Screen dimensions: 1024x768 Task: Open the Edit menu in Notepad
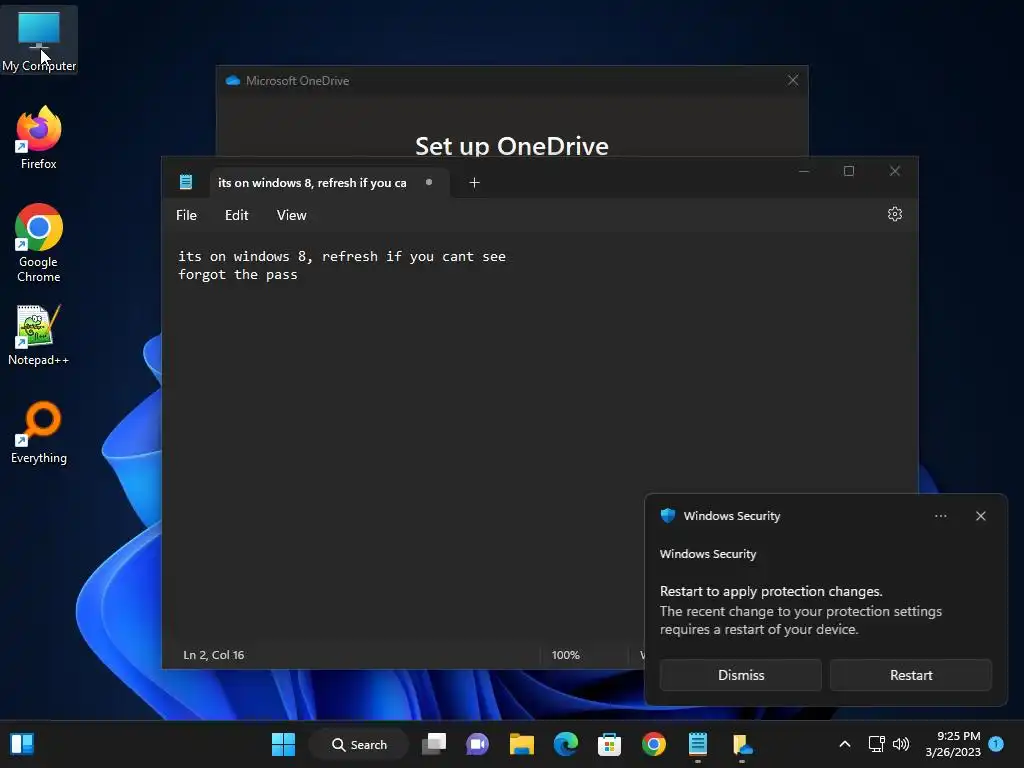(236, 215)
